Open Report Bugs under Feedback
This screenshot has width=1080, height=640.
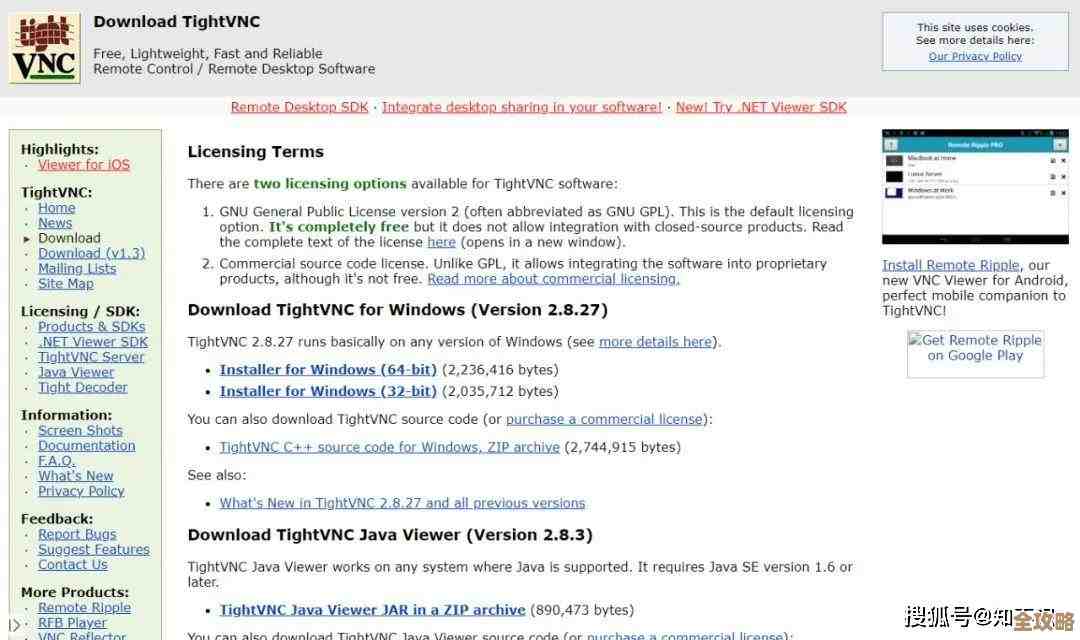coord(77,534)
